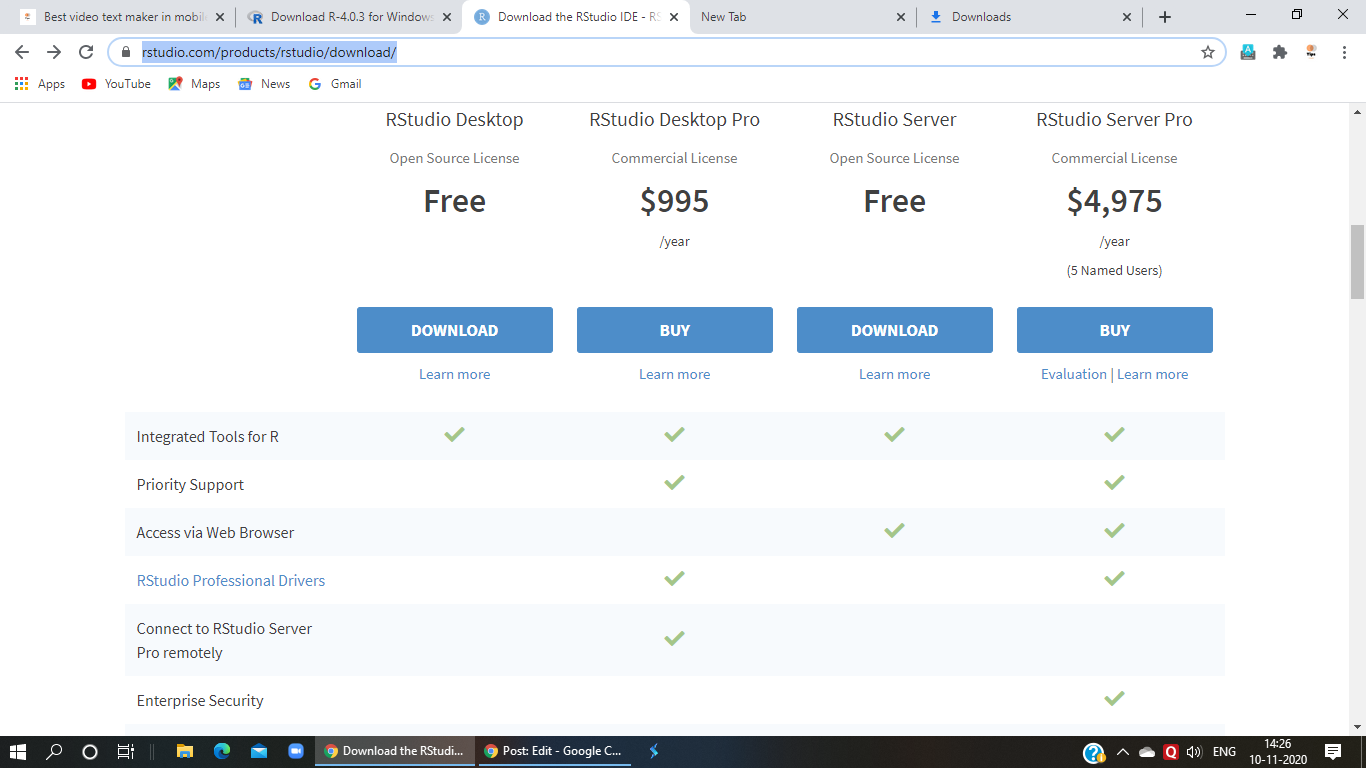Click DOWNLOAD under RStudio Server
1366x768 pixels.
895,330
